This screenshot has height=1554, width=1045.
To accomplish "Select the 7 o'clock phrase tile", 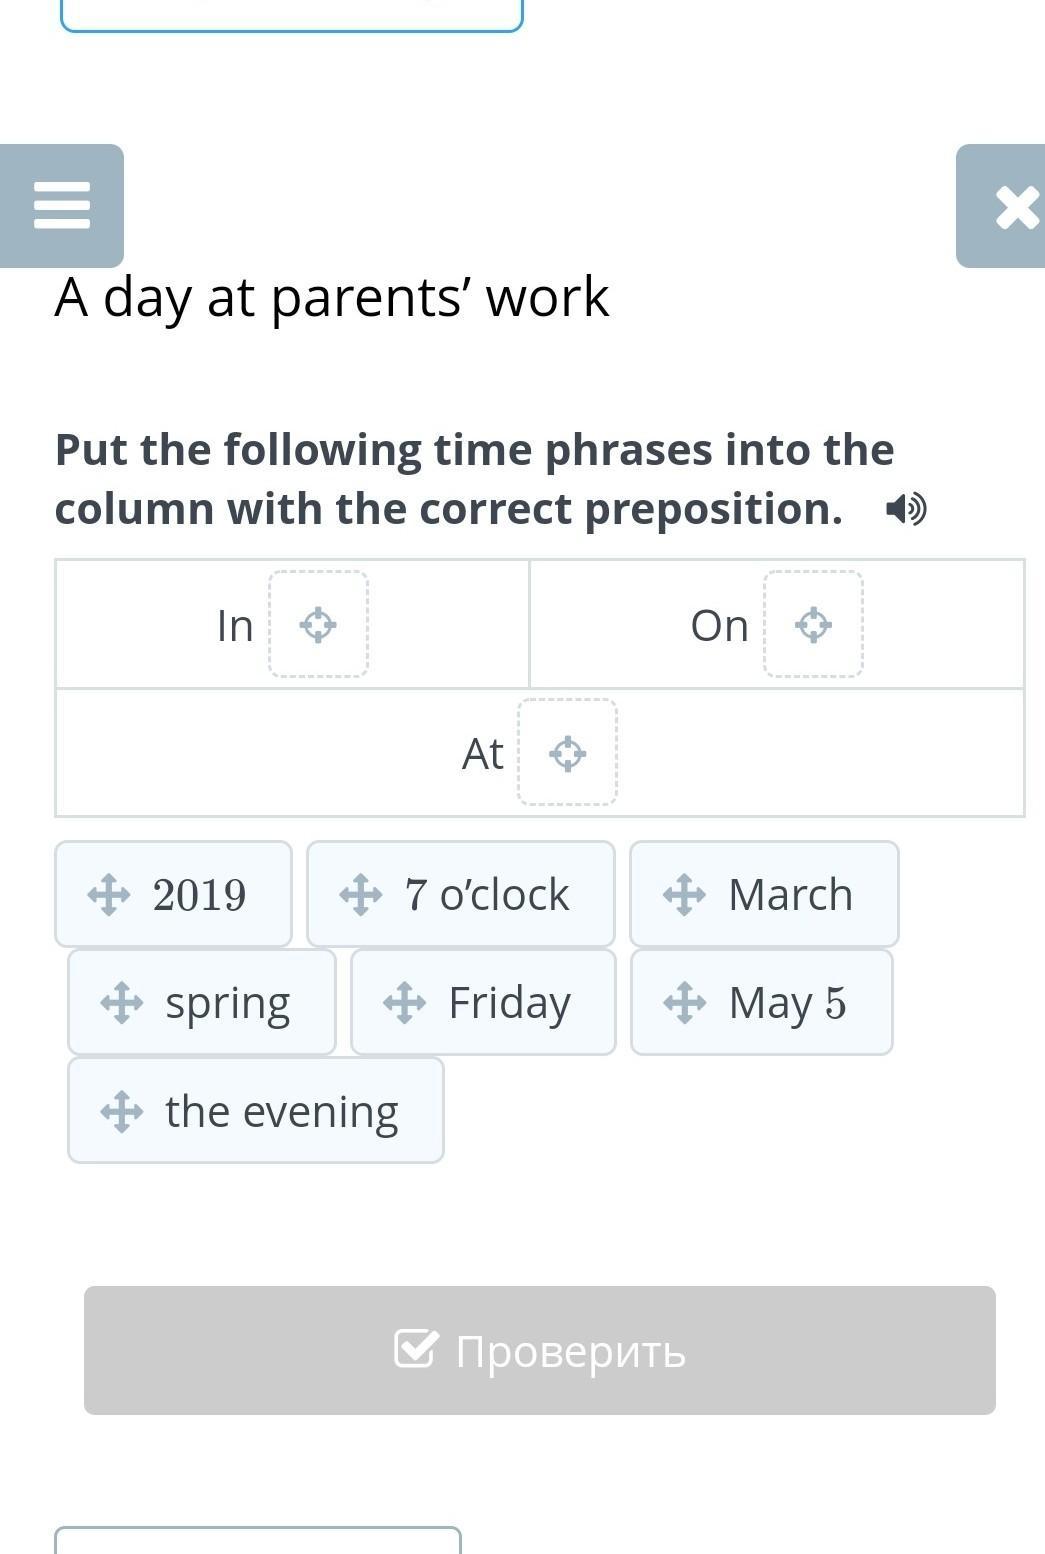I will [460, 894].
